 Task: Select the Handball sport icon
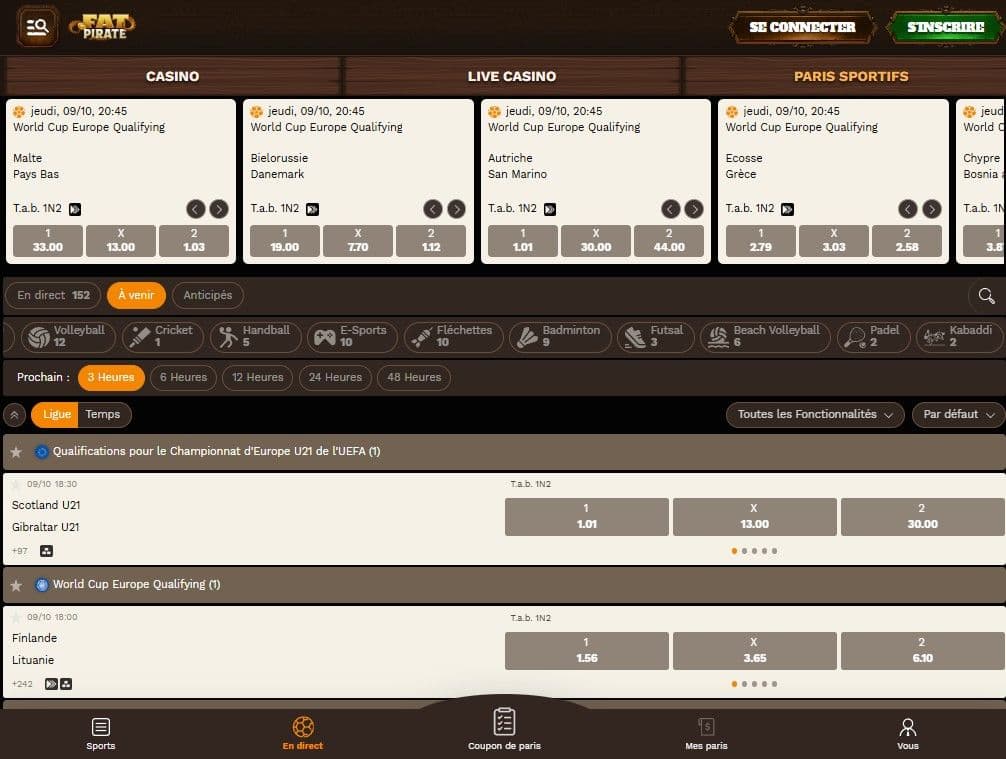point(228,337)
